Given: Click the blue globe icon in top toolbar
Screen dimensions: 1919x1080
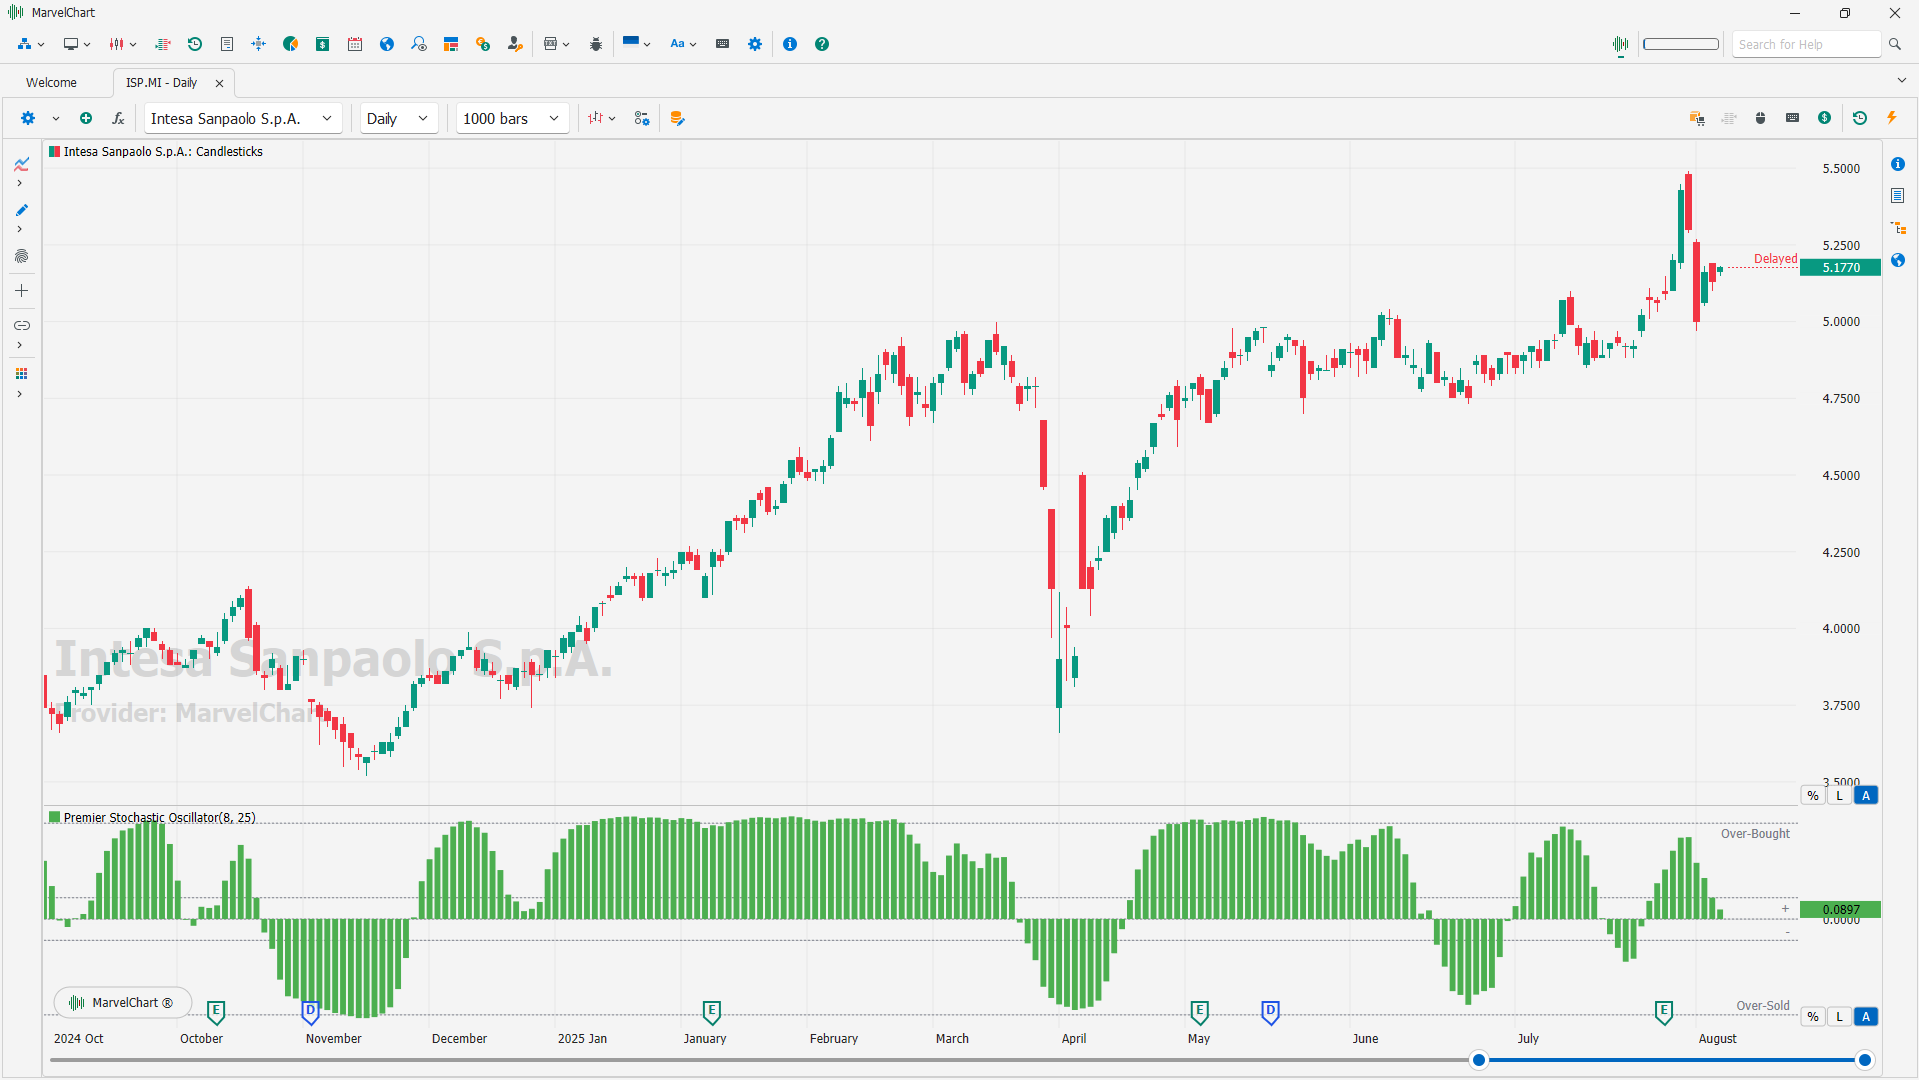Looking at the screenshot, I should pyautogui.click(x=387, y=44).
